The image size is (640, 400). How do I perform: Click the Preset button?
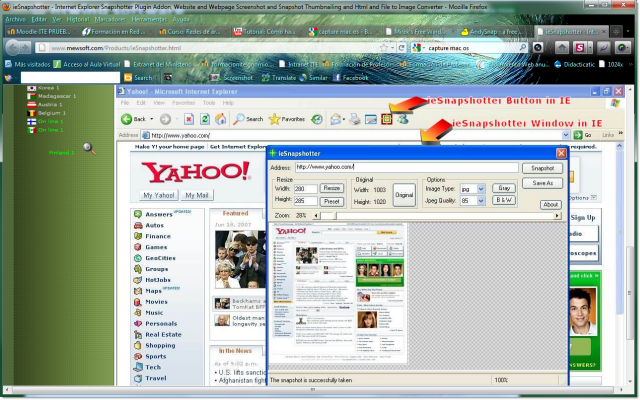coord(332,202)
